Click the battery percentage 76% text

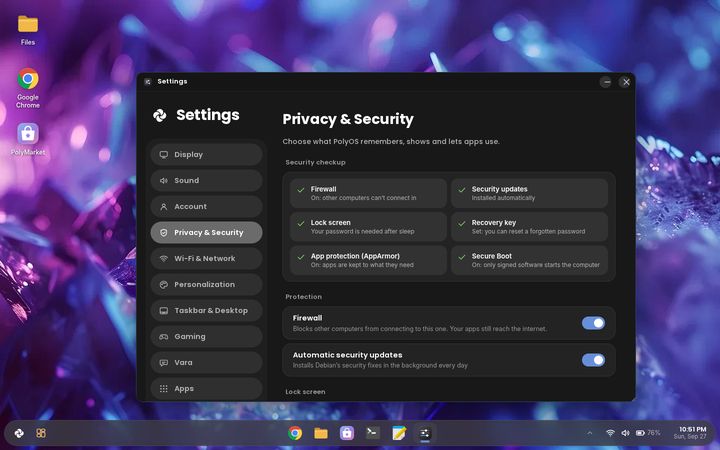[x=654, y=433]
